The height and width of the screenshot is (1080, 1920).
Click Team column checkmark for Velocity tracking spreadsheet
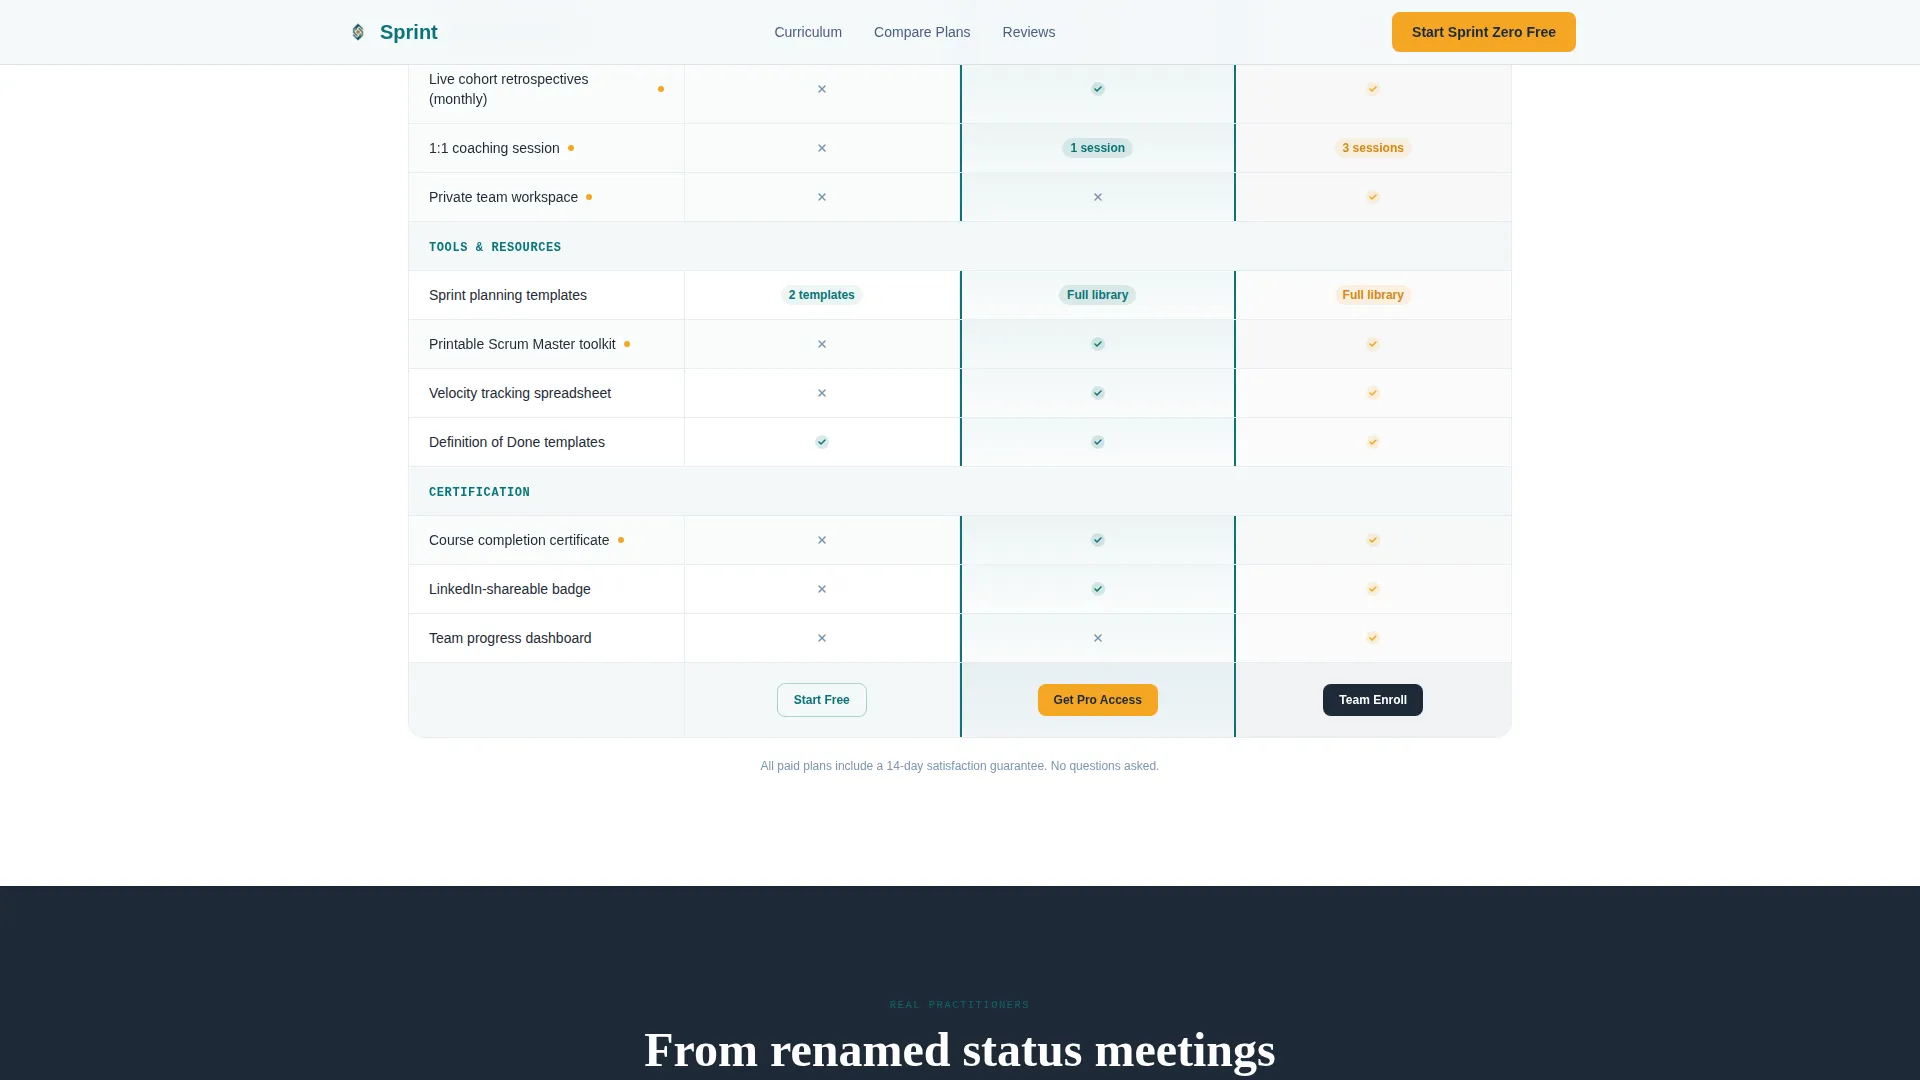point(1373,393)
